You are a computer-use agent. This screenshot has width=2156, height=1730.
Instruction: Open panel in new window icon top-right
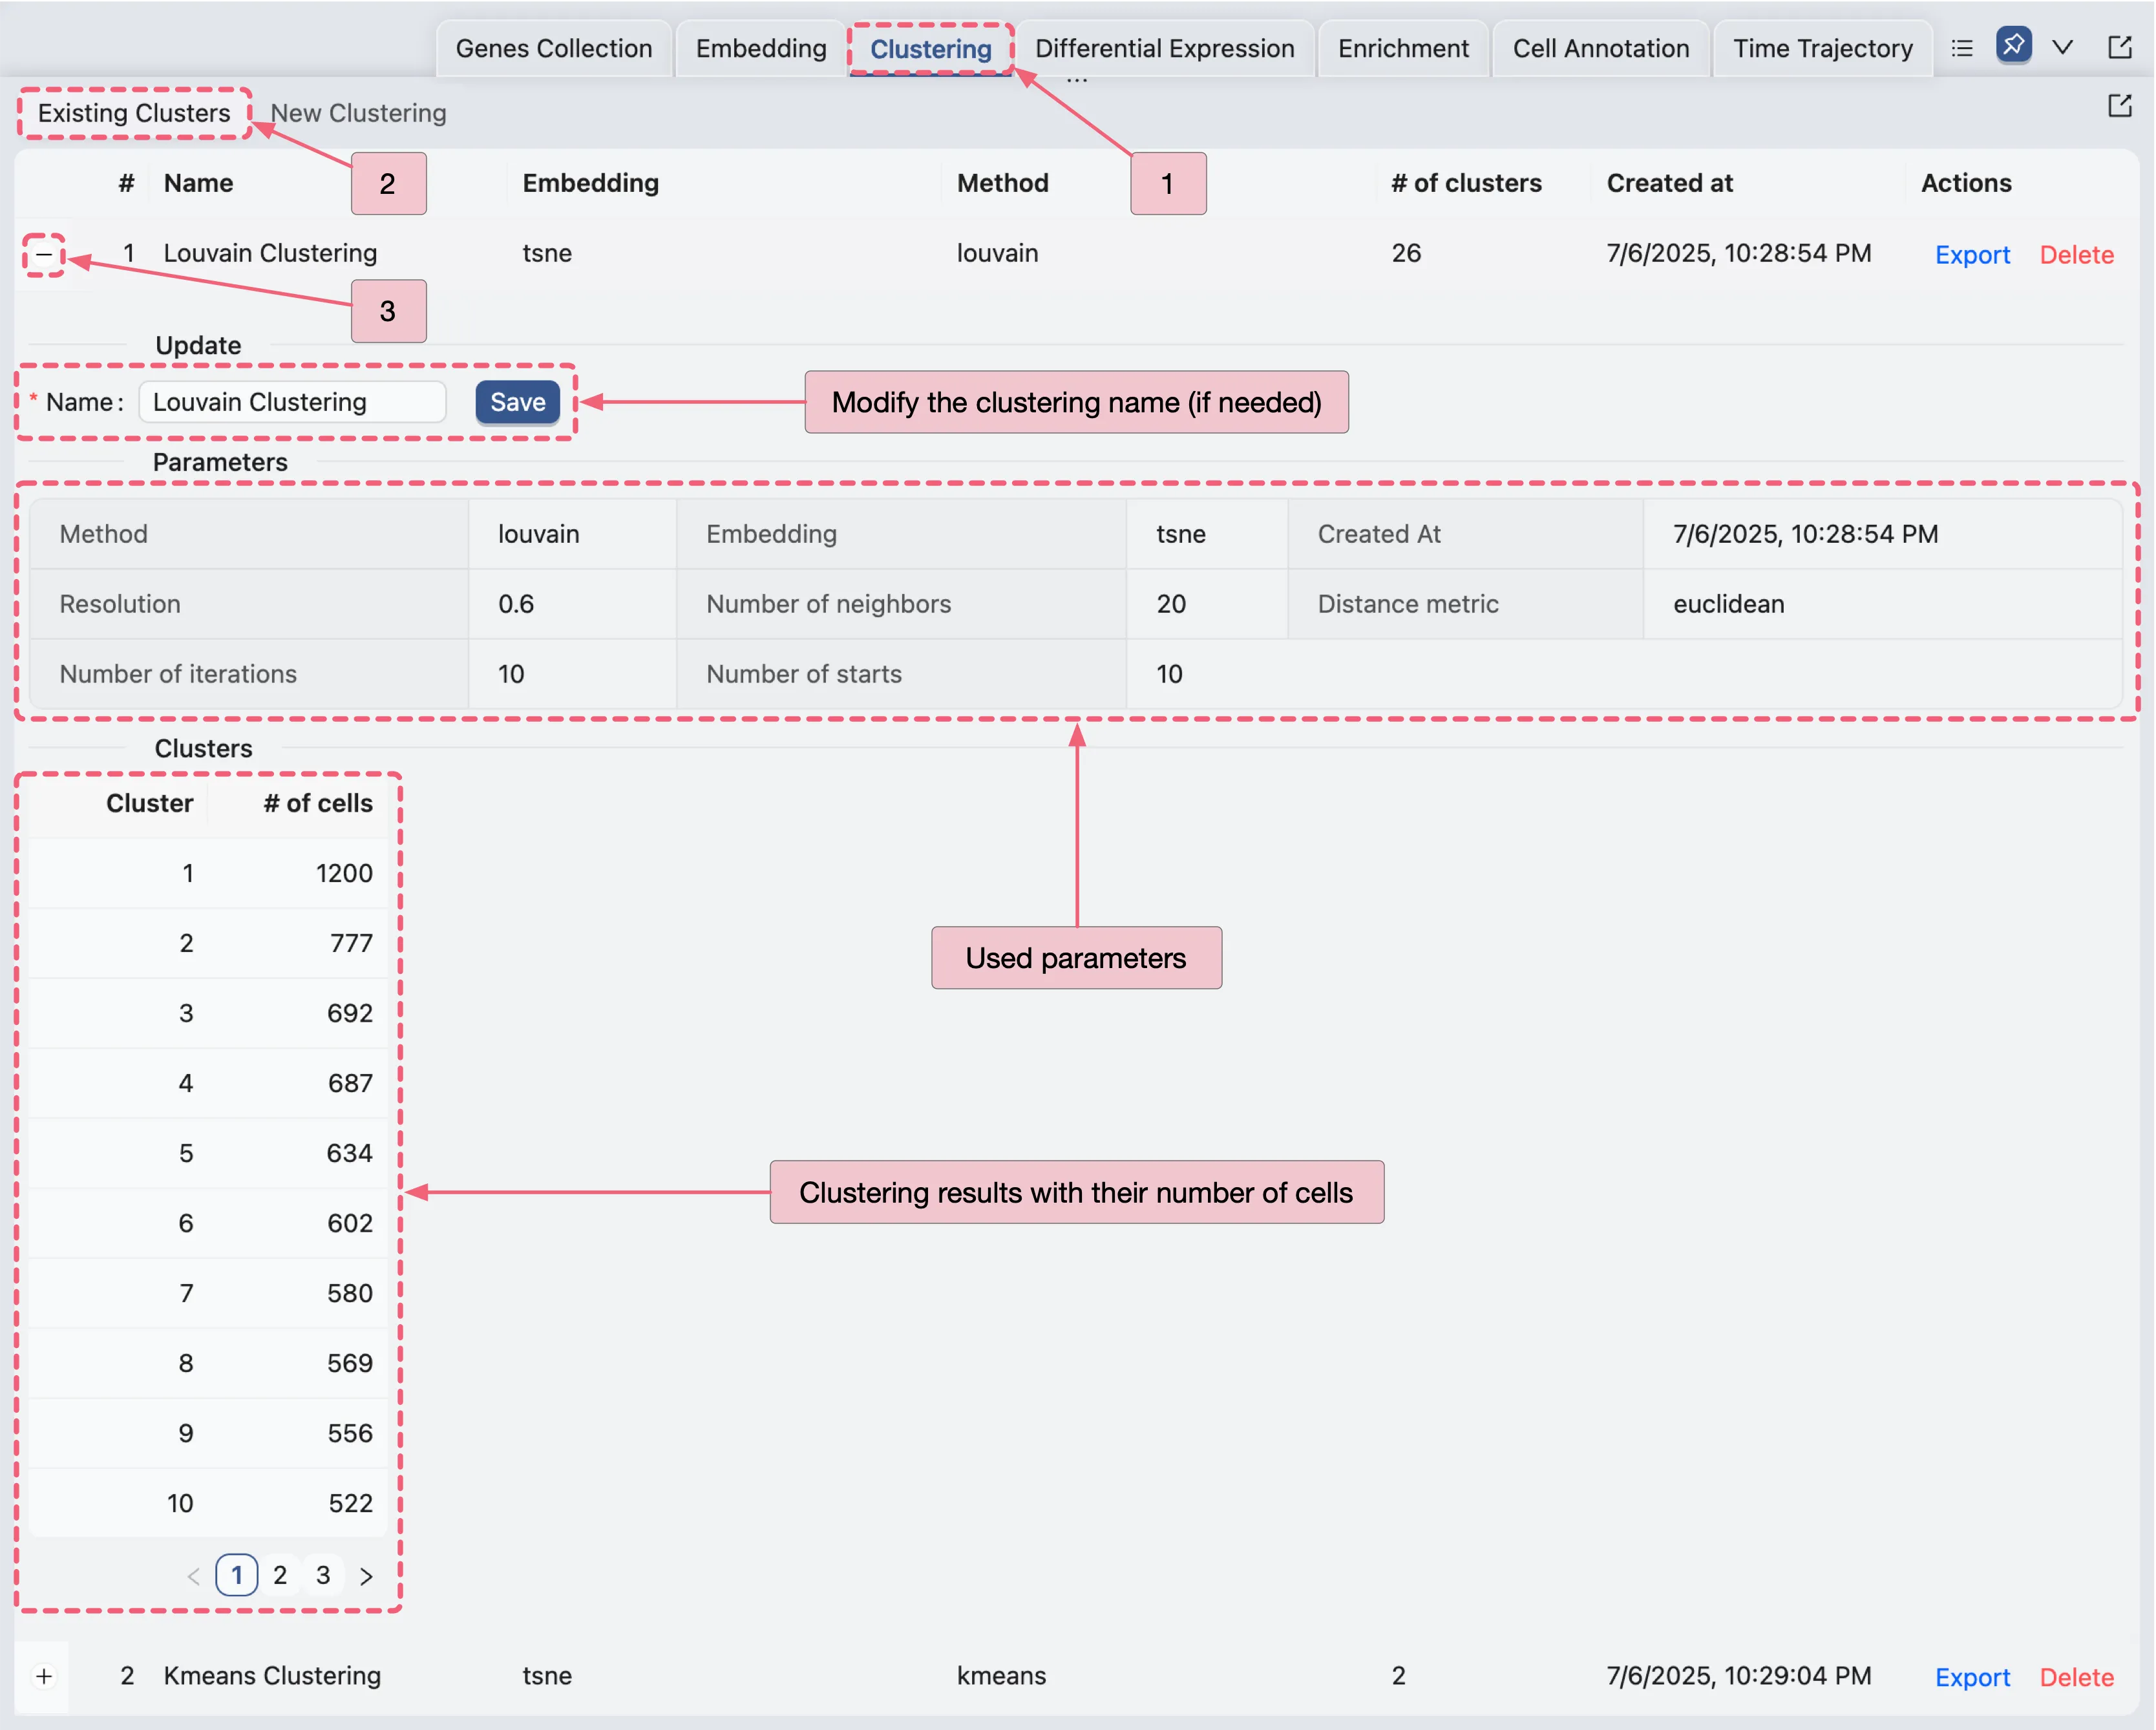point(2119,48)
